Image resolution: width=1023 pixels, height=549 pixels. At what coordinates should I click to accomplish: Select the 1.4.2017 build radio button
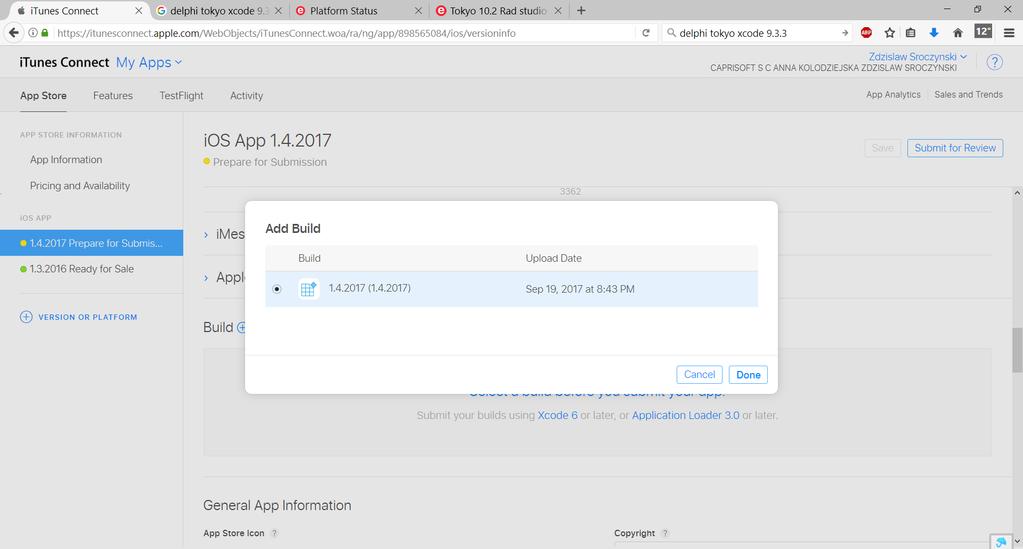pyautogui.click(x=277, y=289)
